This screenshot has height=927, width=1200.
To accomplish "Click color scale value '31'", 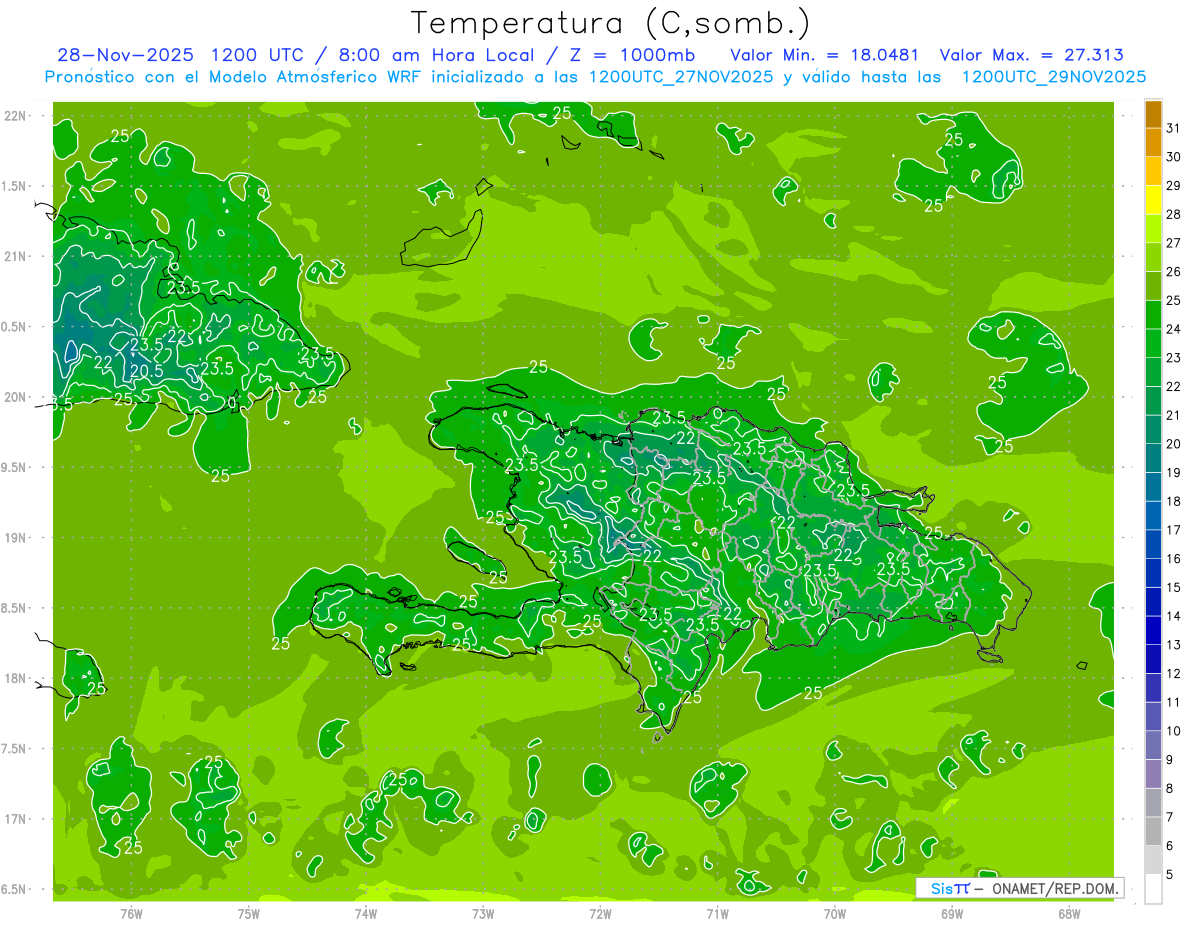I will pos(1174,128).
